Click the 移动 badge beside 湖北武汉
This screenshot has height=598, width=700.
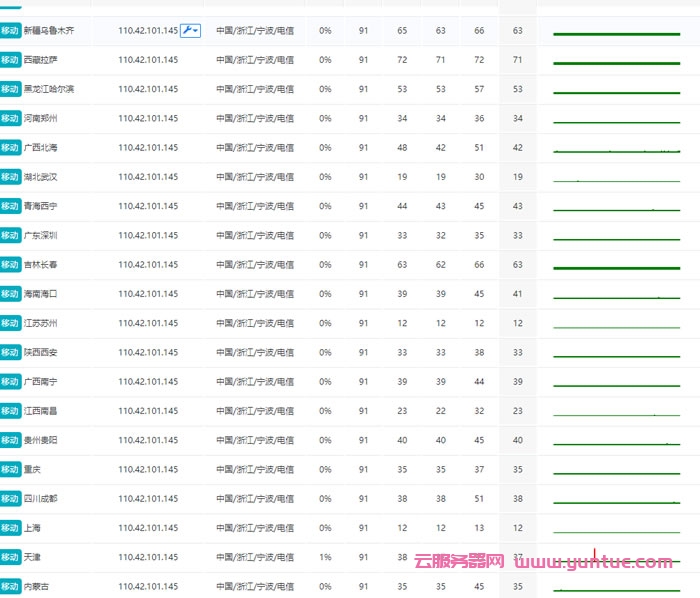point(11,177)
